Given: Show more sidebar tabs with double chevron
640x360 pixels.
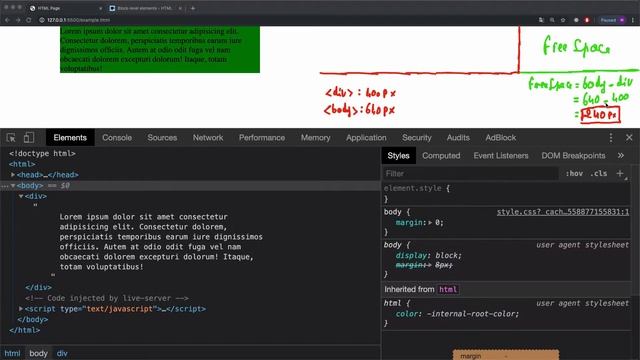Looking at the screenshot, I should click(x=621, y=156).
